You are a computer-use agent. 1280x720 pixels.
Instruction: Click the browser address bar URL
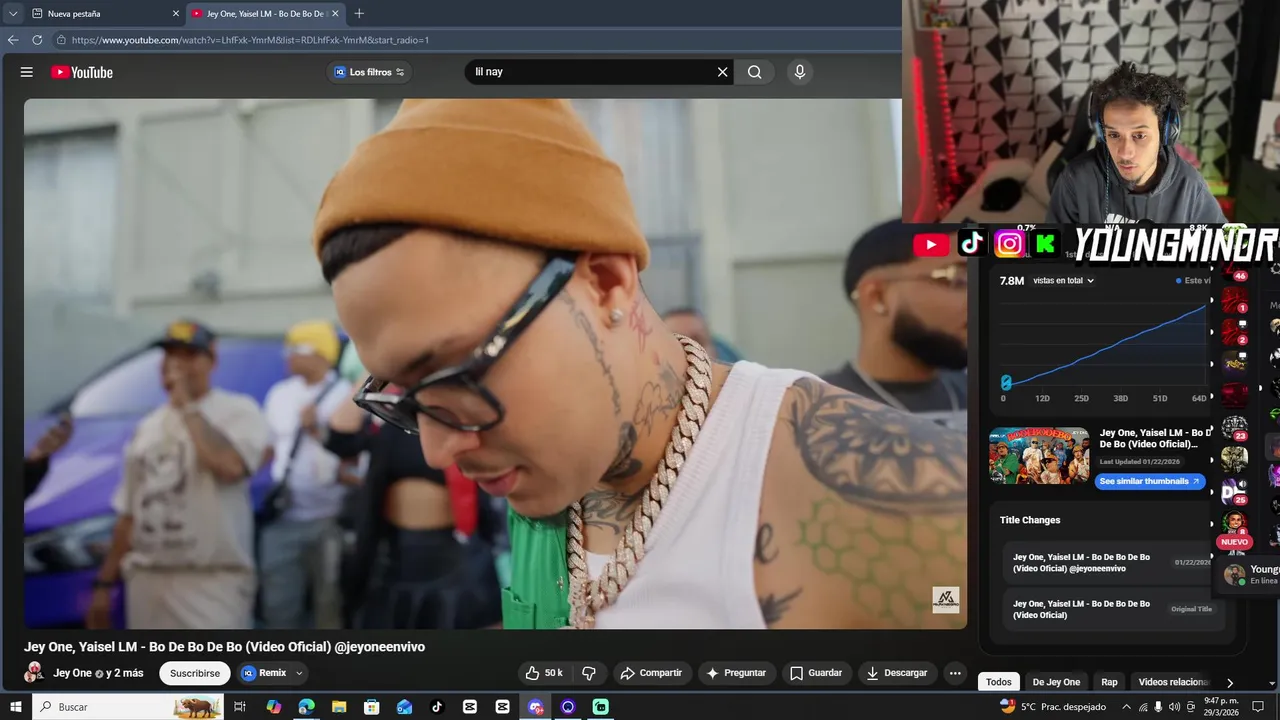click(x=250, y=40)
